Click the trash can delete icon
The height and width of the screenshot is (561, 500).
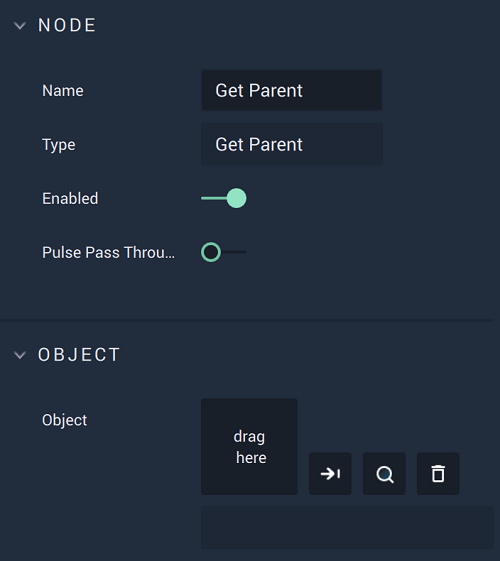(438, 473)
